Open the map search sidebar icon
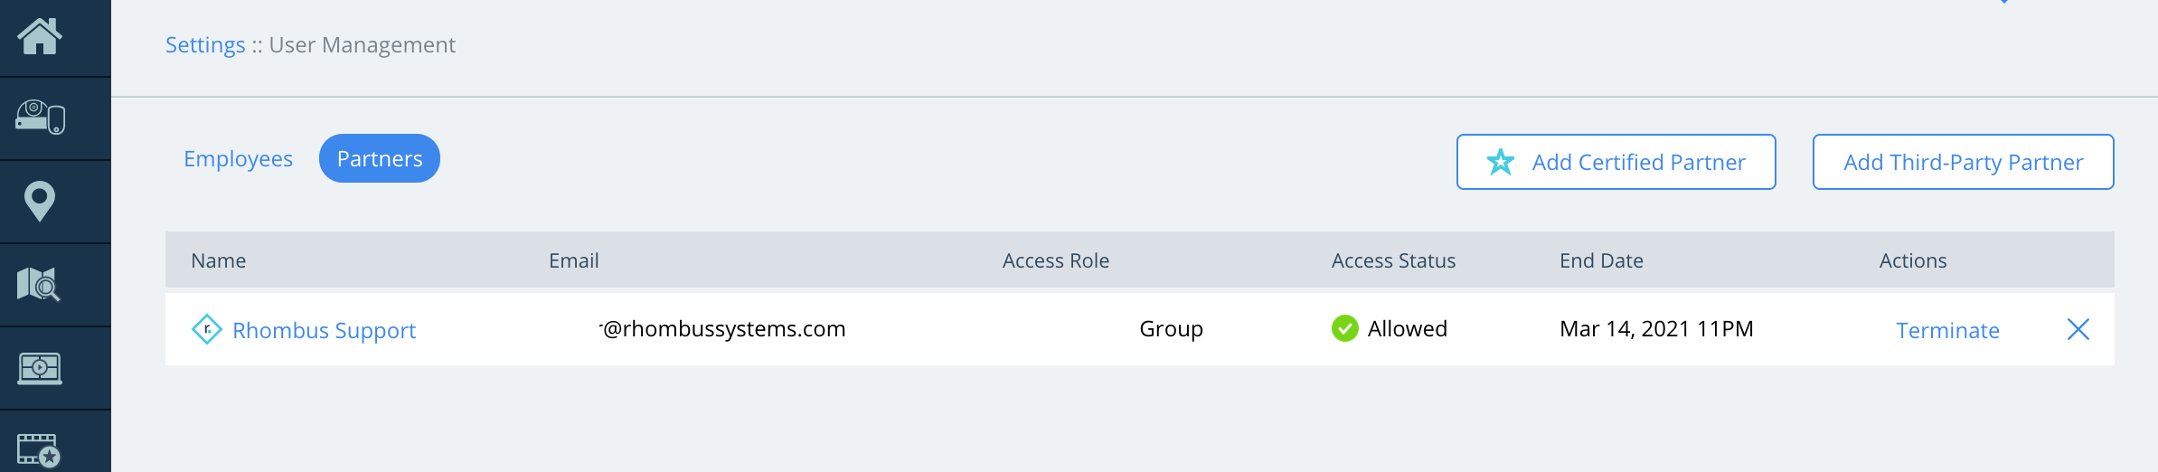 click(x=40, y=285)
